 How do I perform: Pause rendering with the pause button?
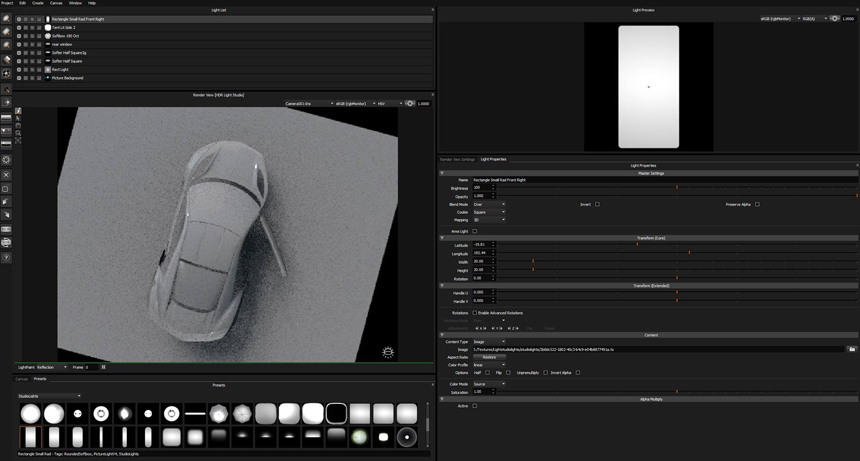pos(103,367)
